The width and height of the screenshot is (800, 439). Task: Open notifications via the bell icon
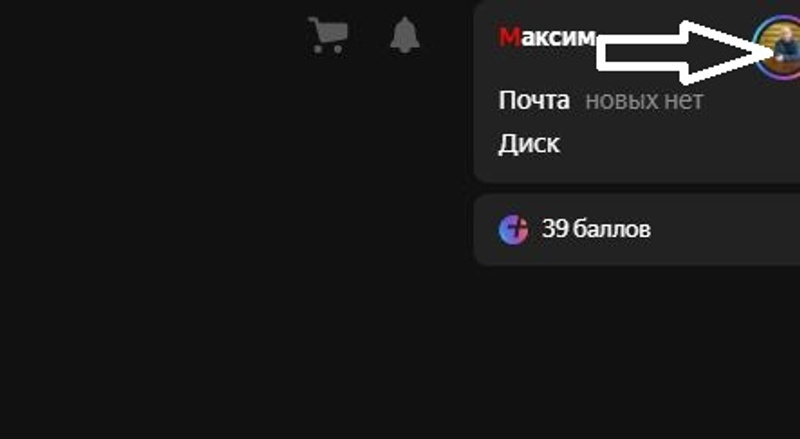coord(405,35)
